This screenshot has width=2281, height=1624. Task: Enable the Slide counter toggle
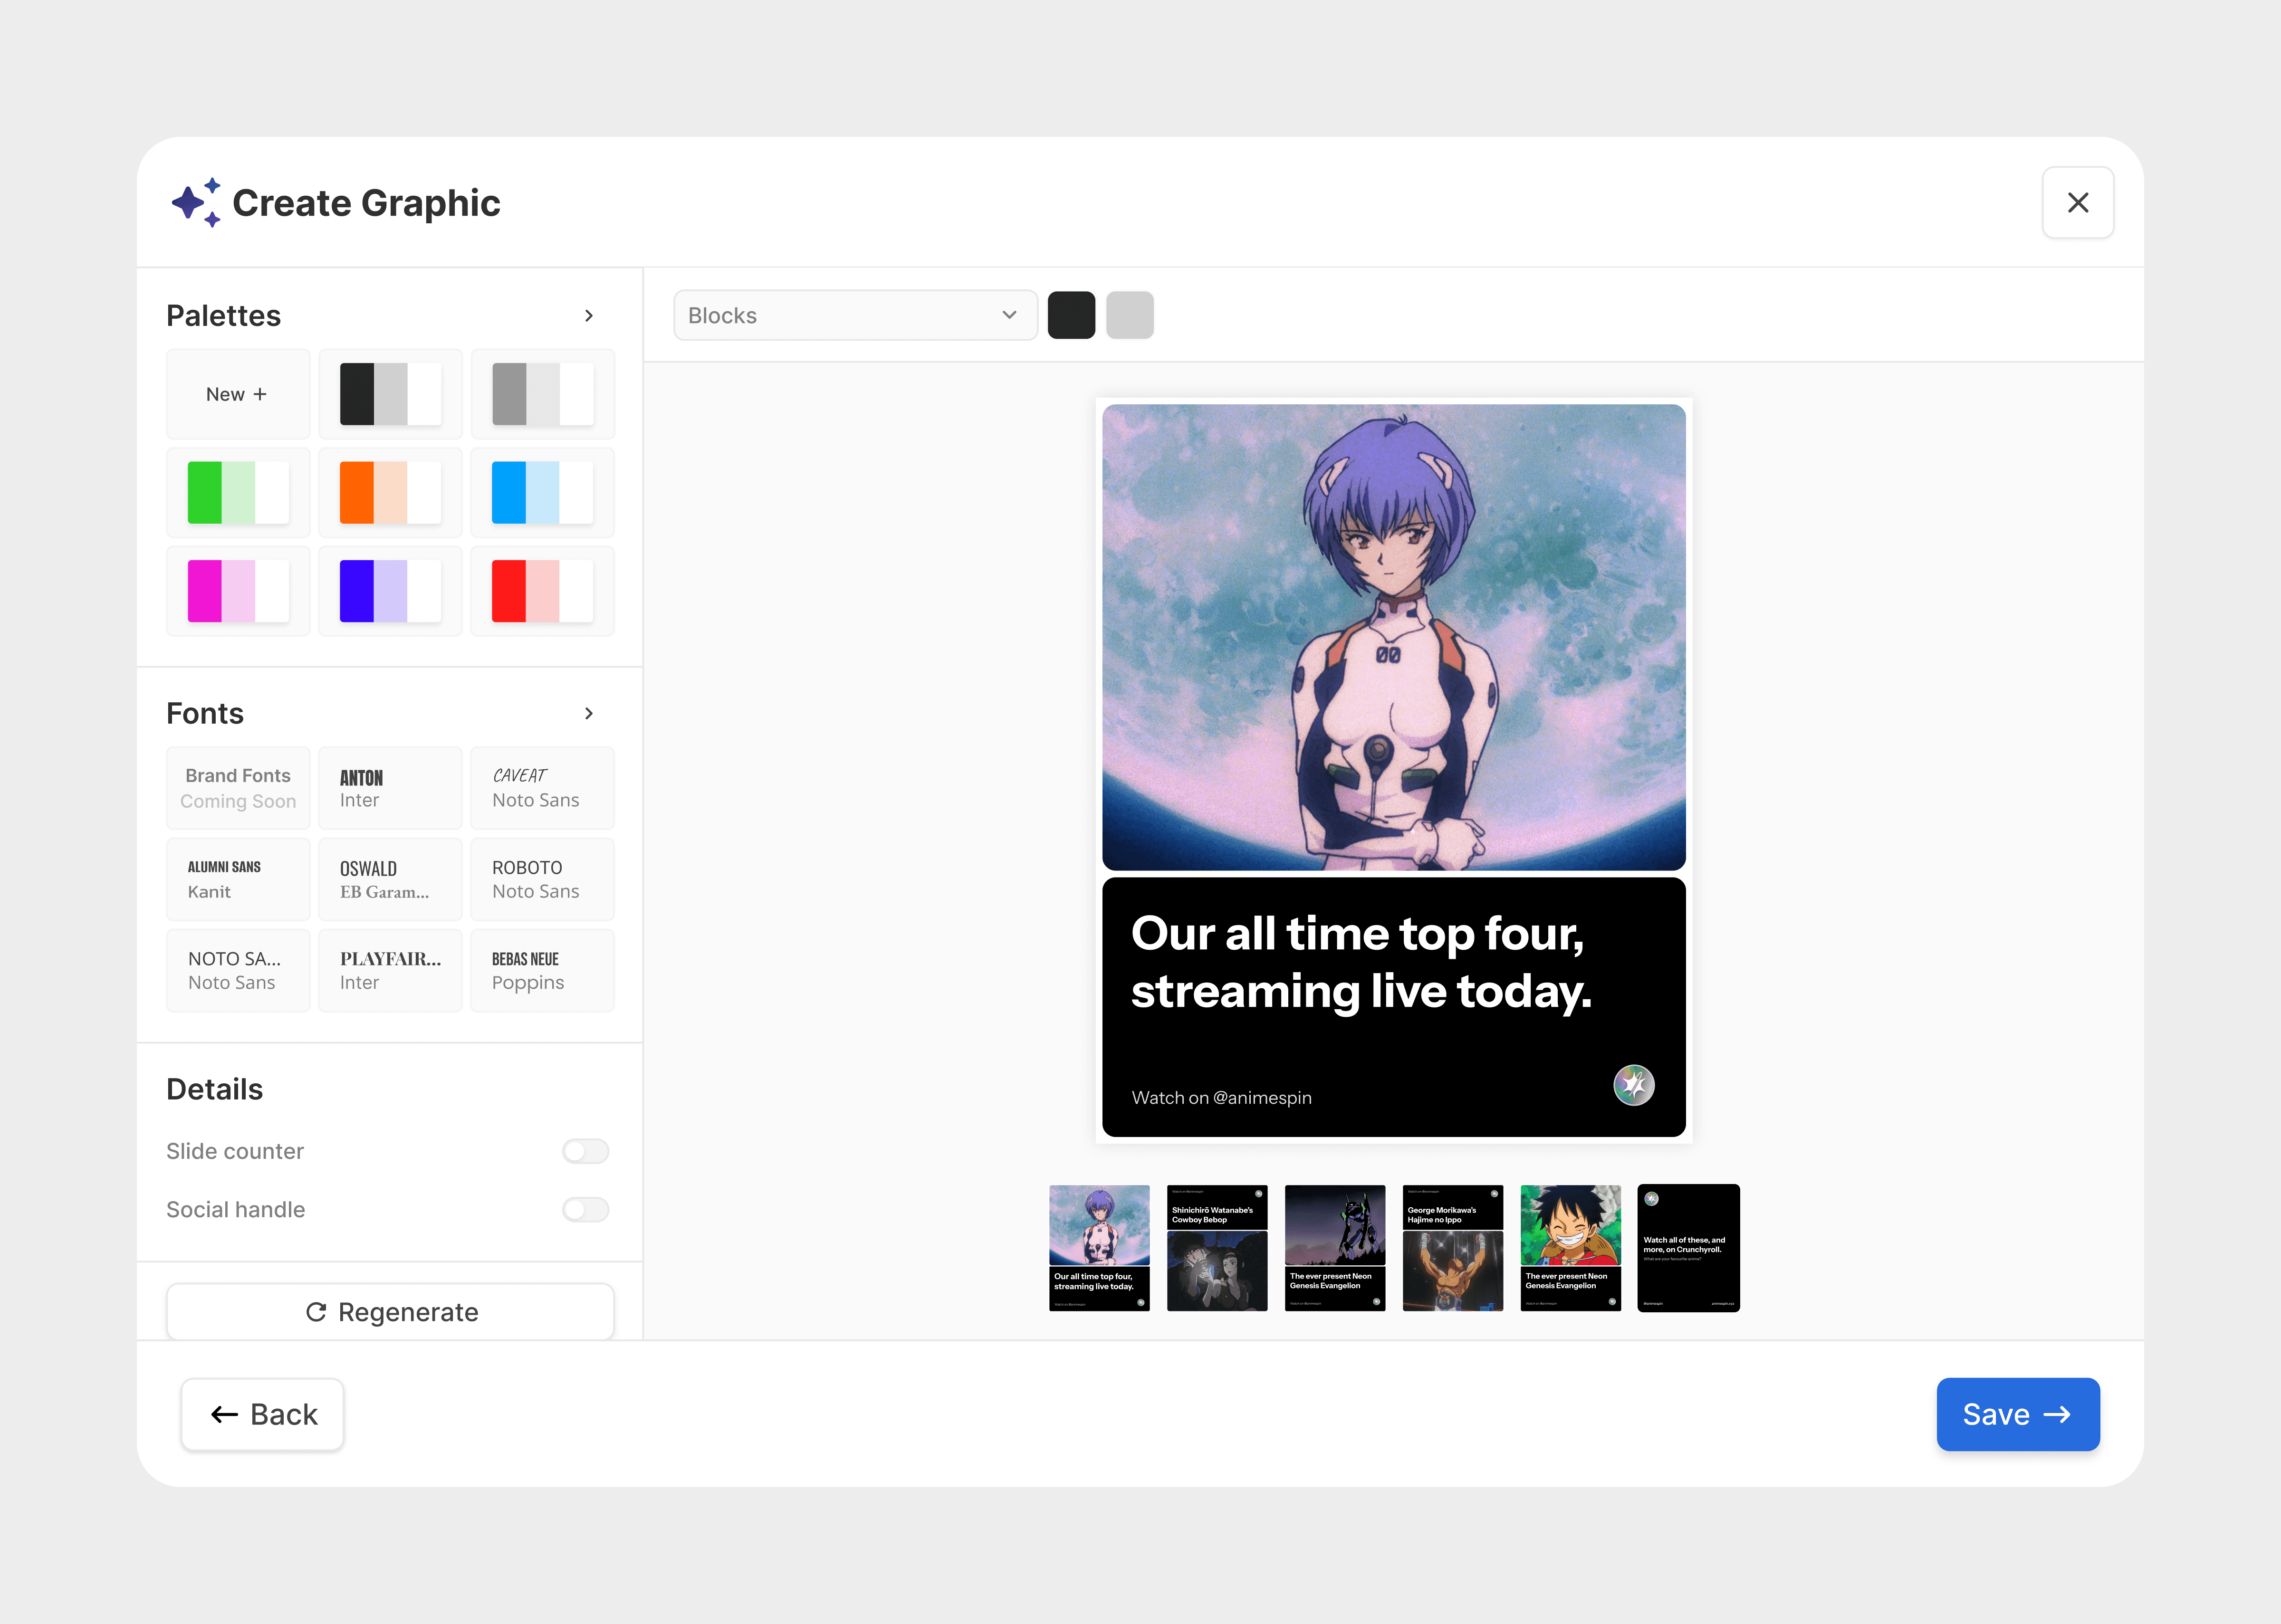click(585, 1151)
